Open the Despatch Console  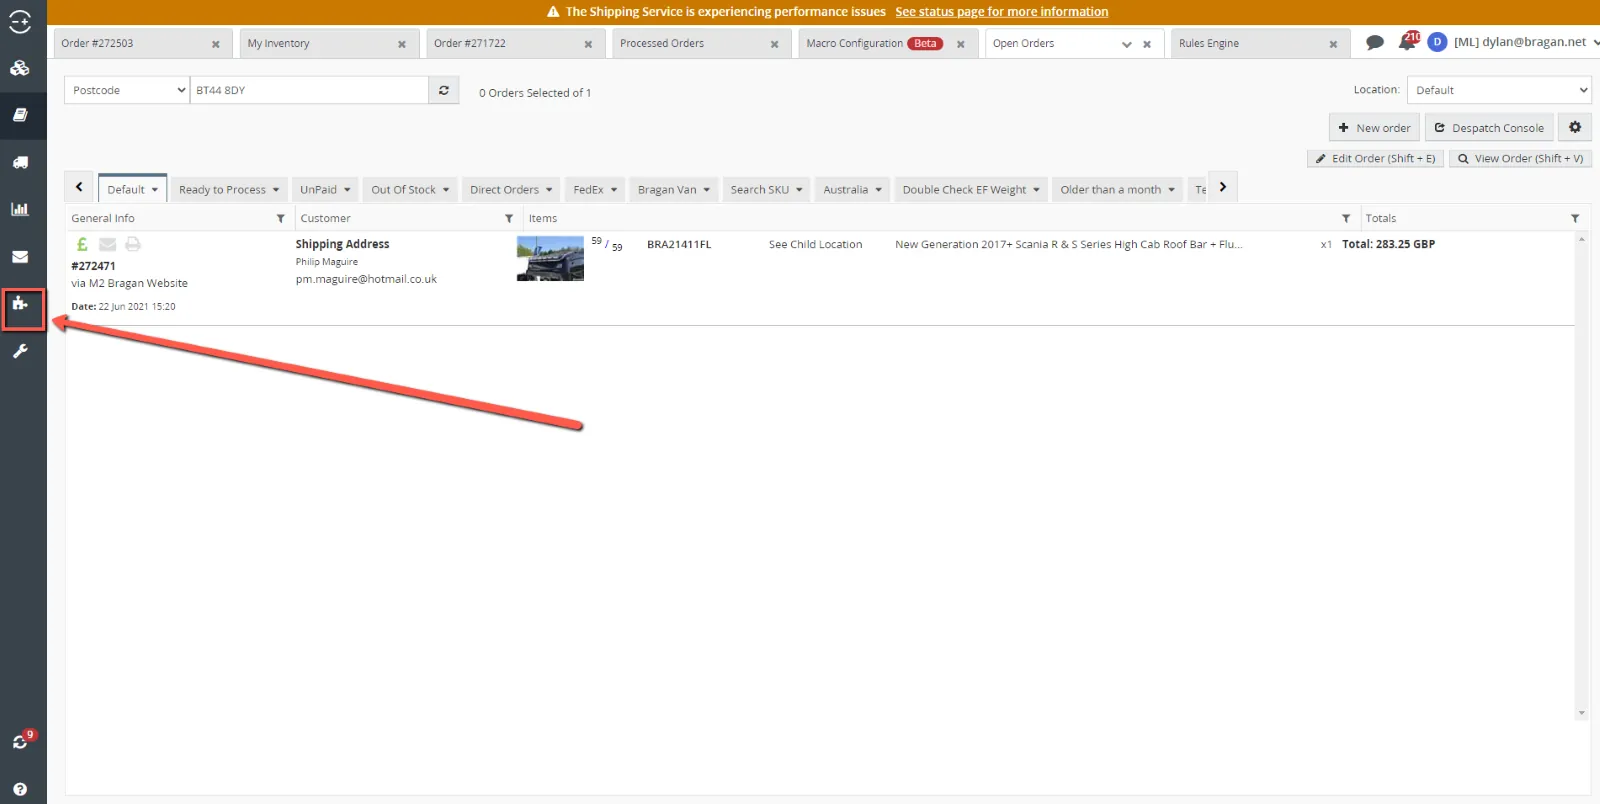point(1489,127)
